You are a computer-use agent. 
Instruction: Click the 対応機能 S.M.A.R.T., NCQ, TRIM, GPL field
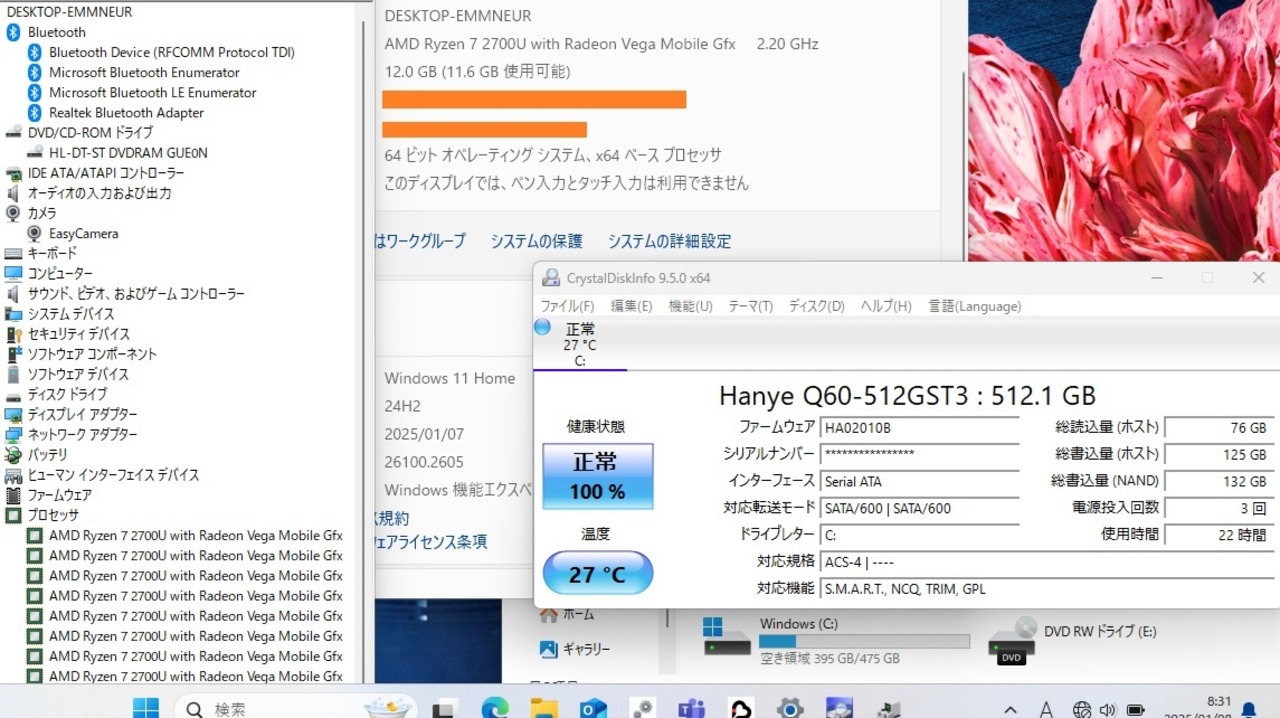point(1047,589)
